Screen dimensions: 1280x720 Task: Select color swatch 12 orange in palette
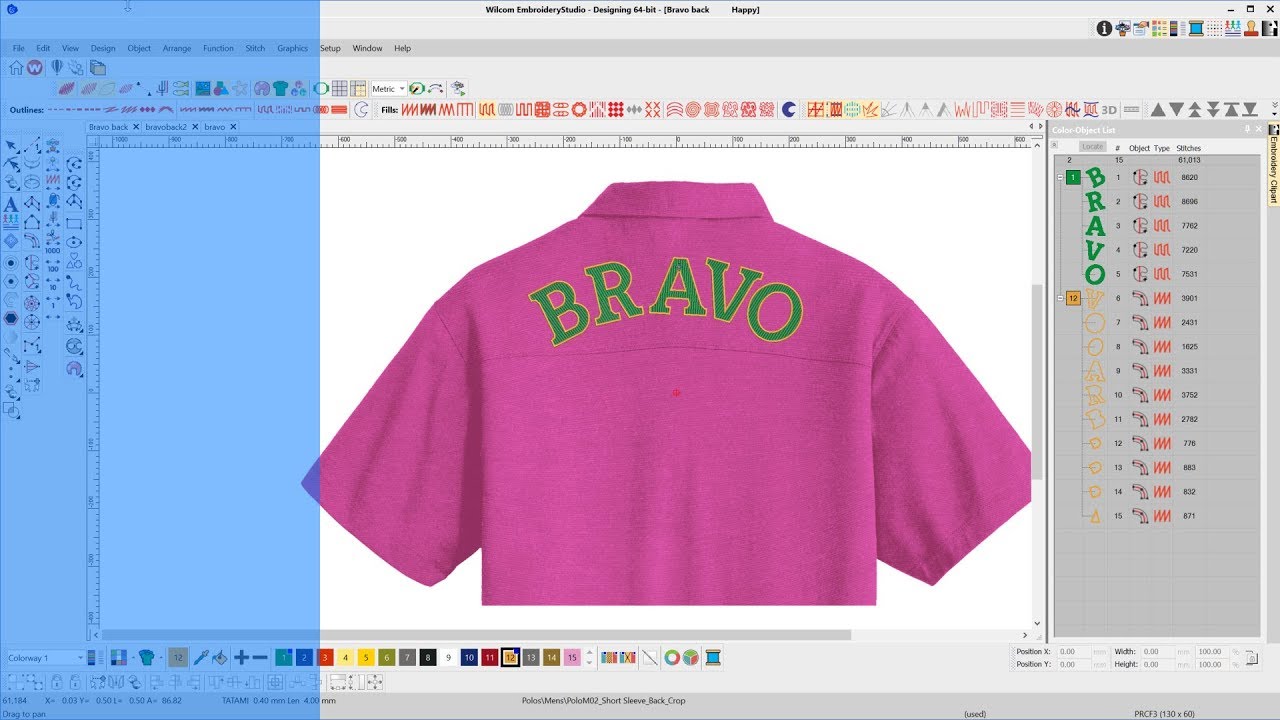(510, 658)
